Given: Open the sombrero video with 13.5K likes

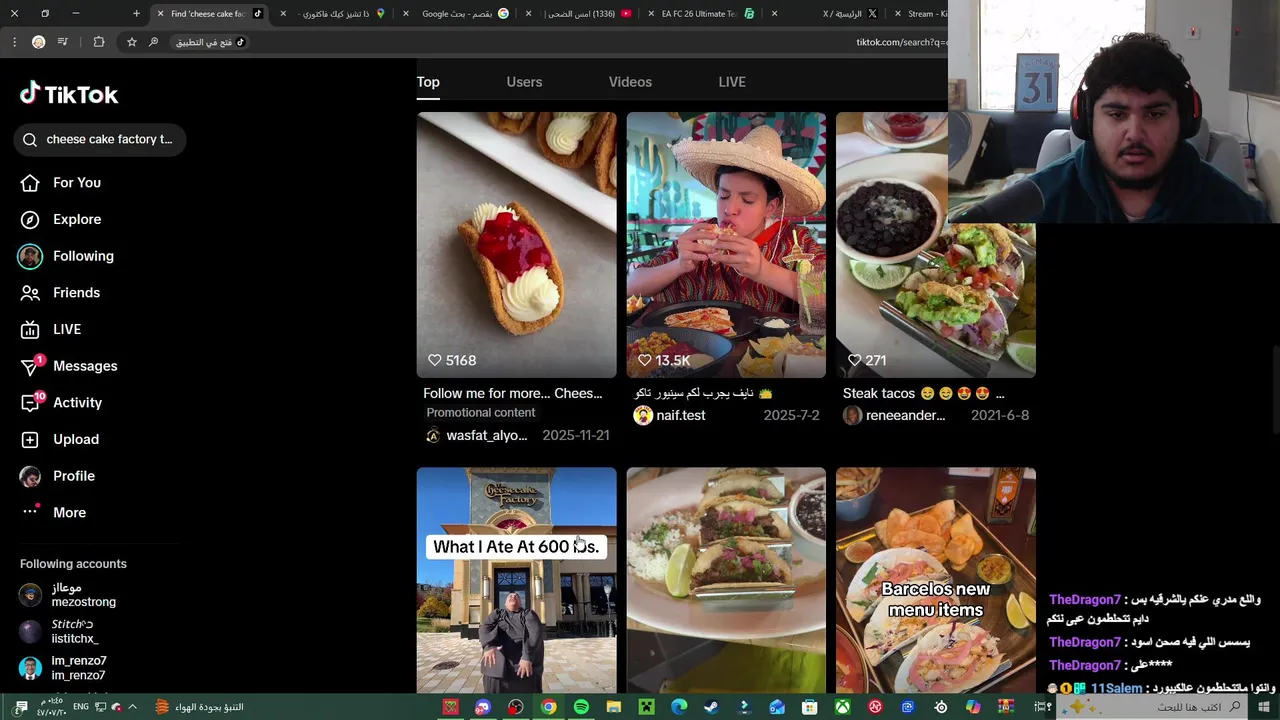Looking at the screenshot, I should [x=726, y=245].
